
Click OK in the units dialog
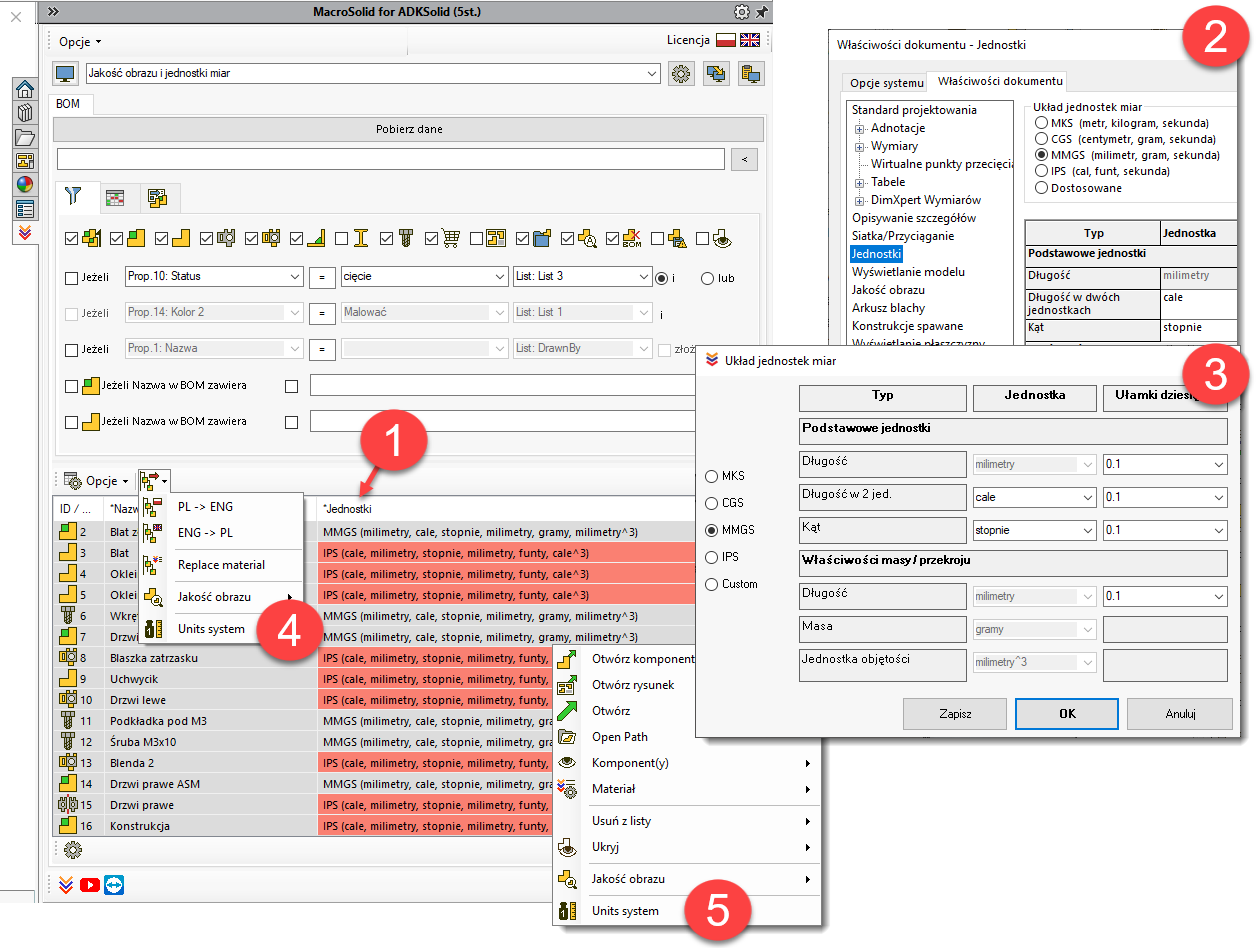(1067, 714)
